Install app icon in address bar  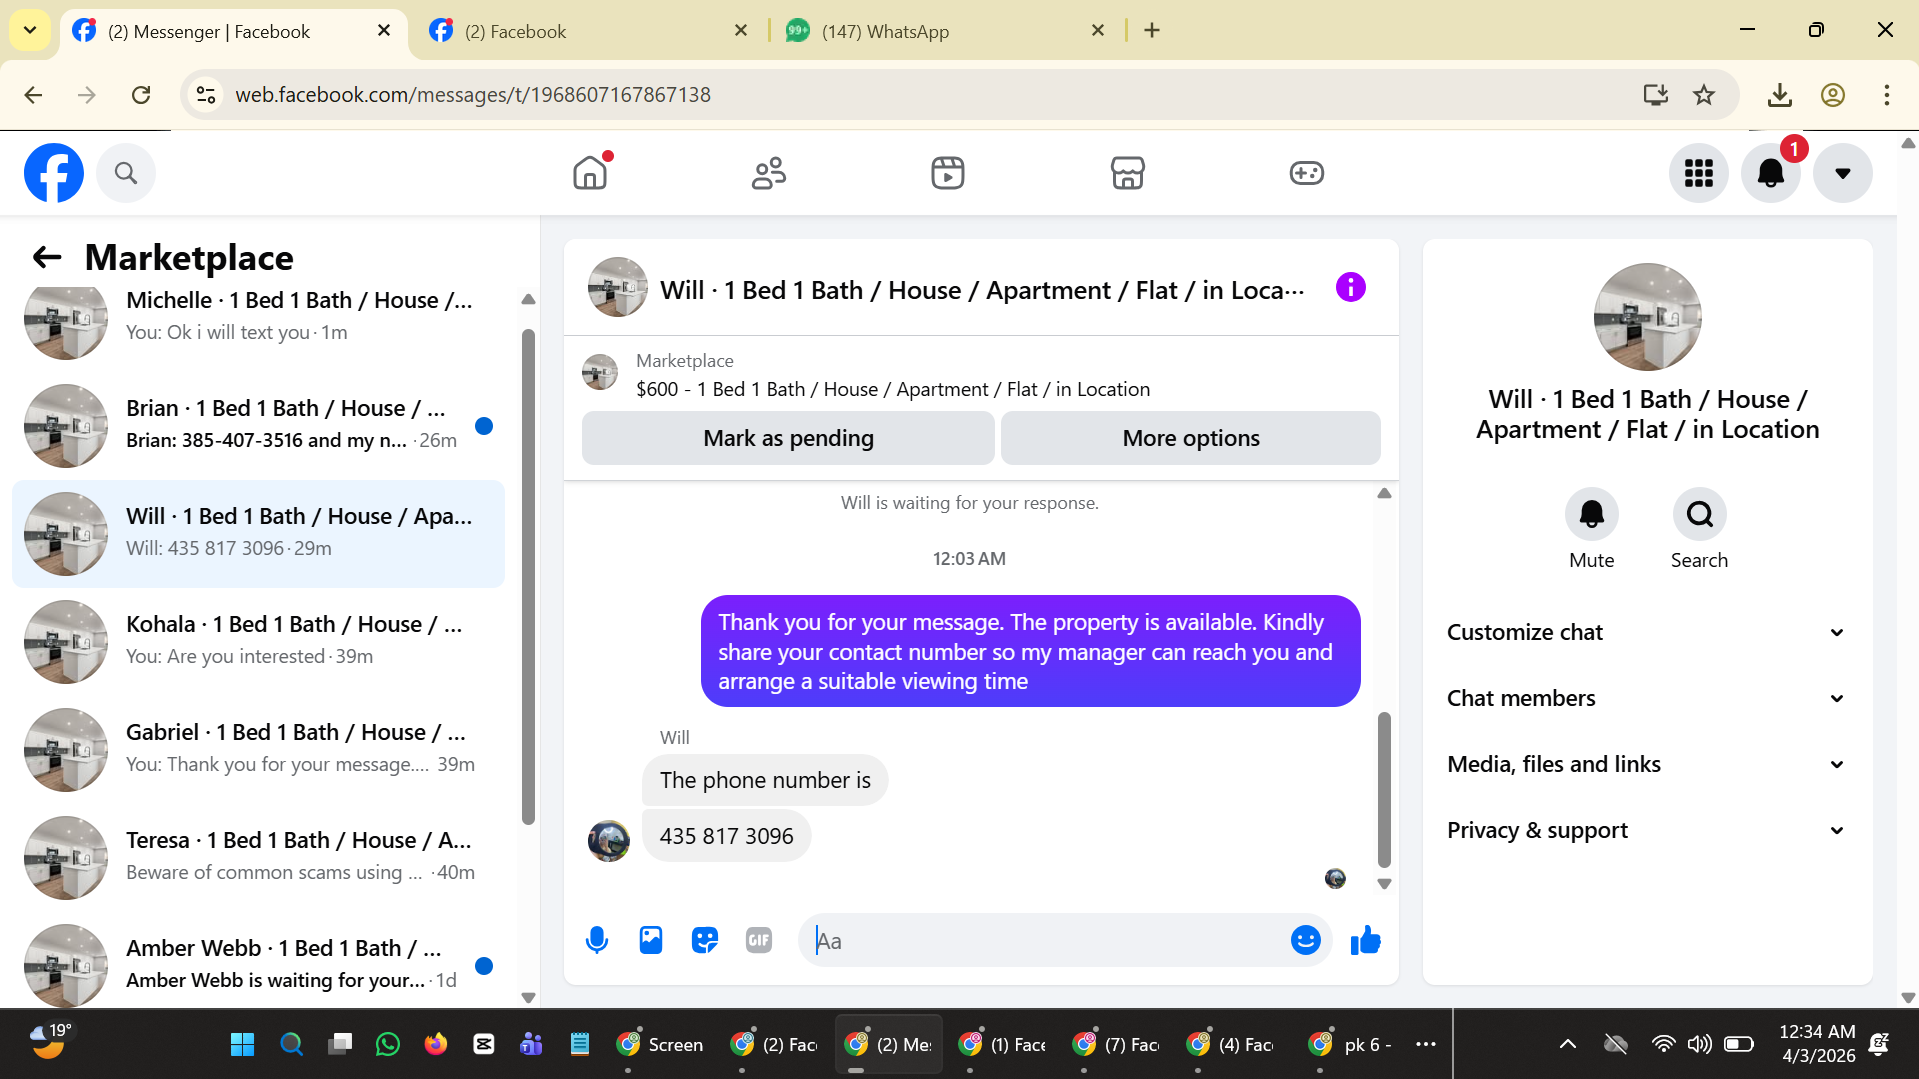click(1655, 95)
